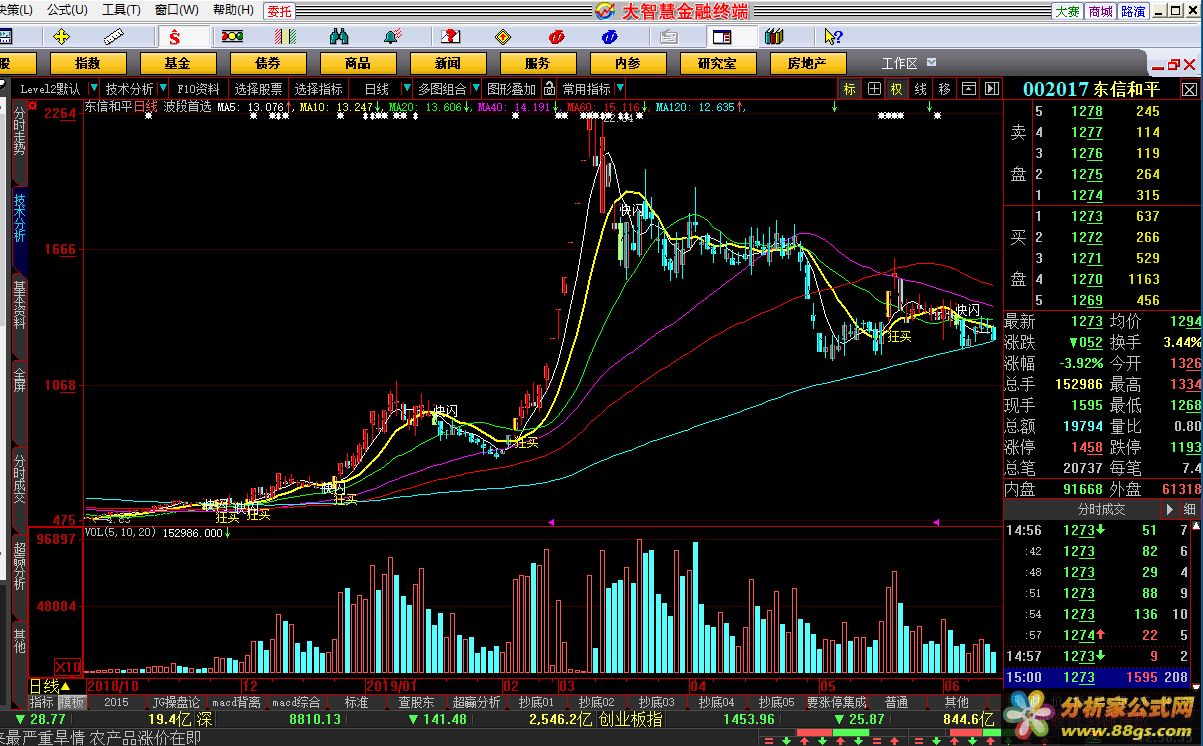Click the window layout panel icon

(x=720, y=37)
